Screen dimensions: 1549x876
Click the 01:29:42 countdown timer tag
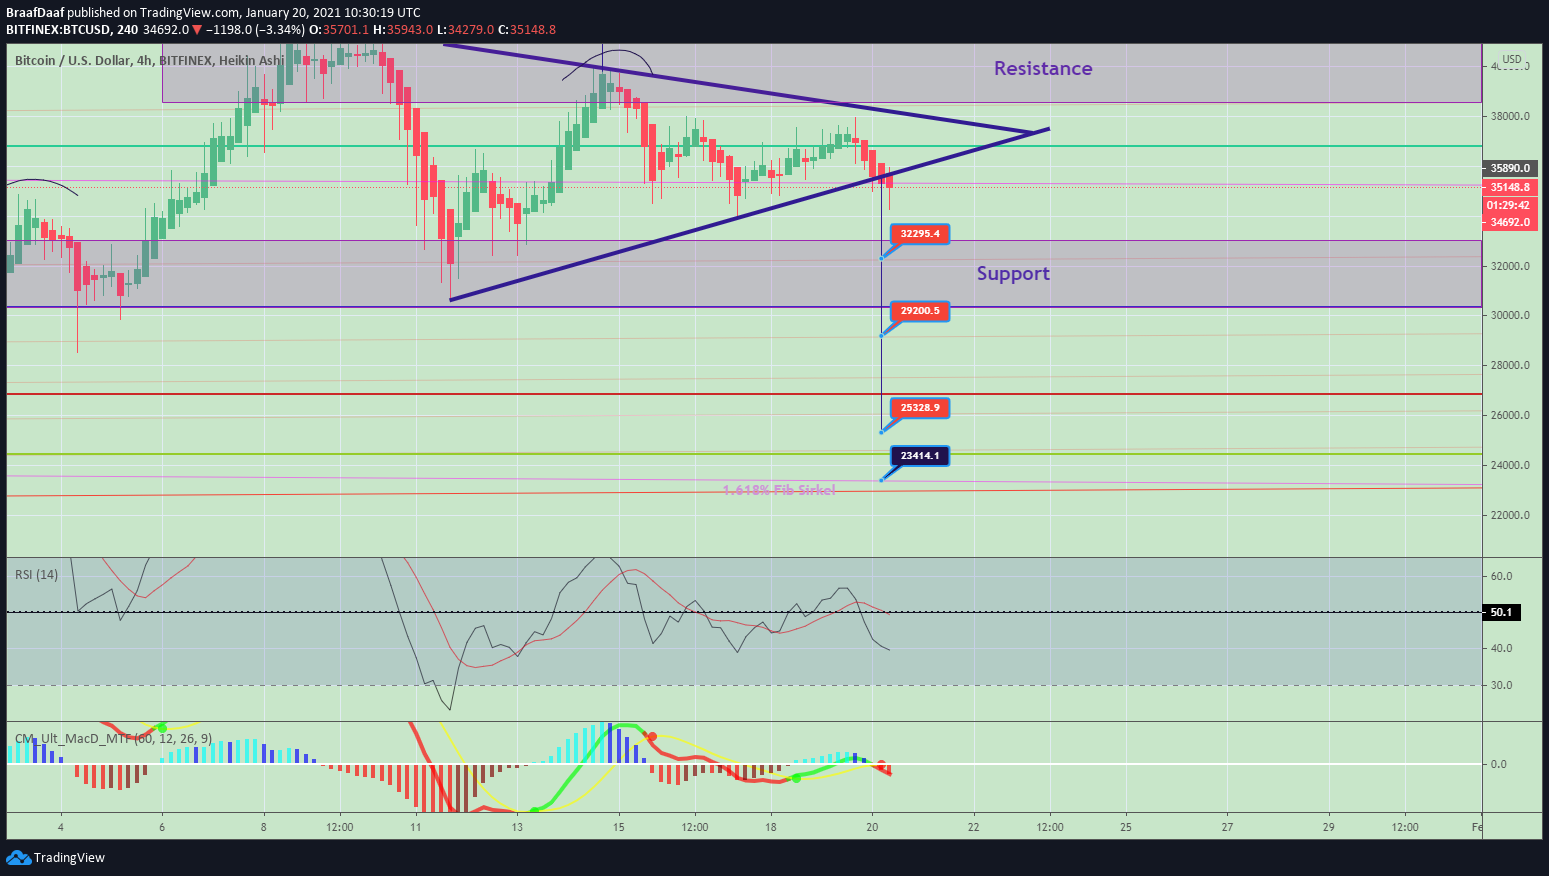click(x=1510, y=205)
